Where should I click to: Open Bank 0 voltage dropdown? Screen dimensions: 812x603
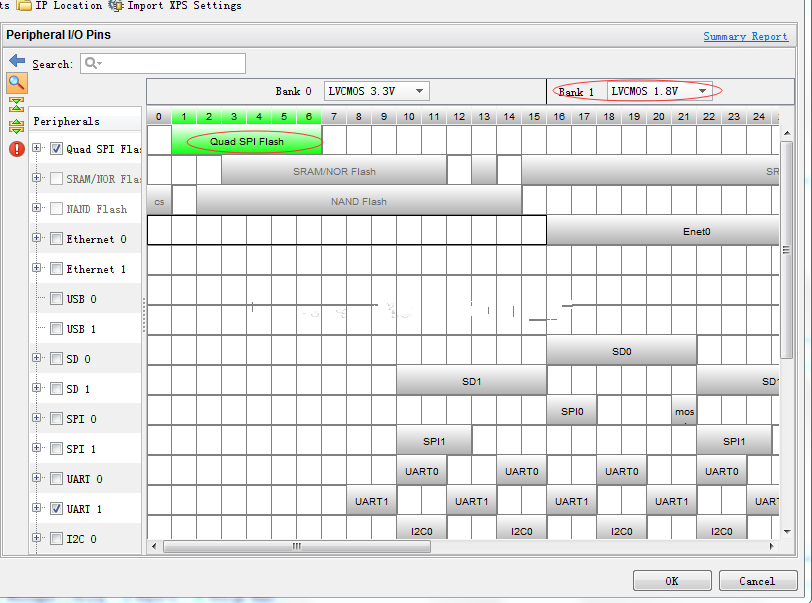420,91
